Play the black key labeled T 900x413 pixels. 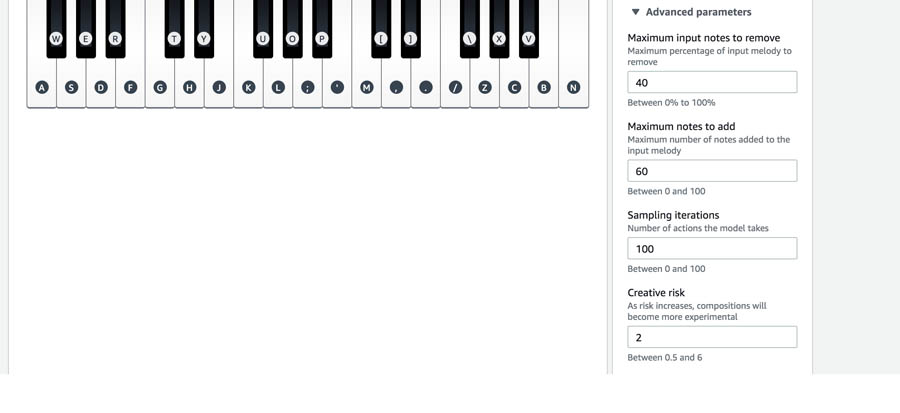[174, 38]
